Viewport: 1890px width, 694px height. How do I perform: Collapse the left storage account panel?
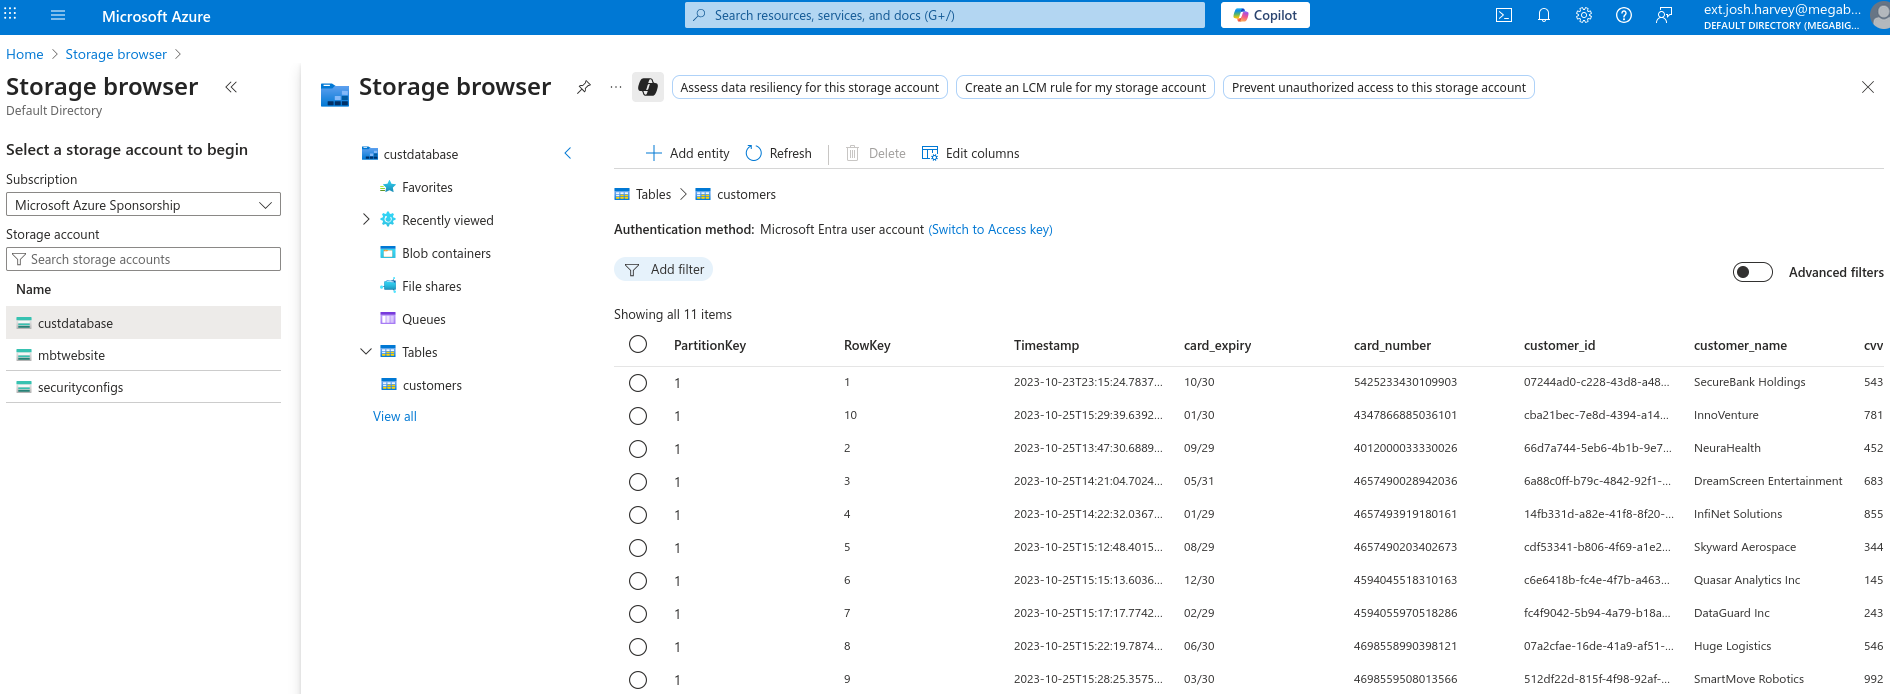[231, 87]
